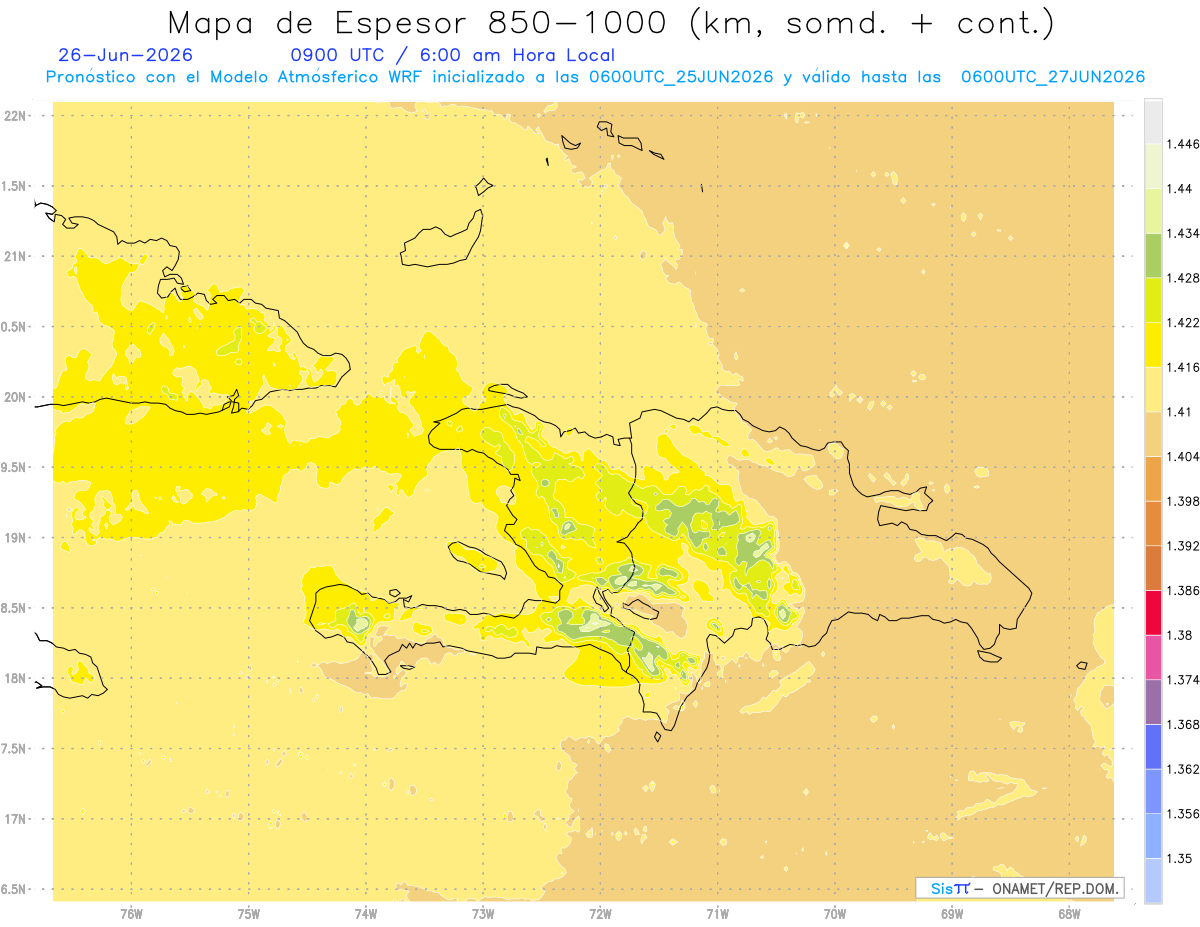This screenshot has height=927, width=1200.
Task: Click the "8.5N" latitude label
Action: pos(15,608)
